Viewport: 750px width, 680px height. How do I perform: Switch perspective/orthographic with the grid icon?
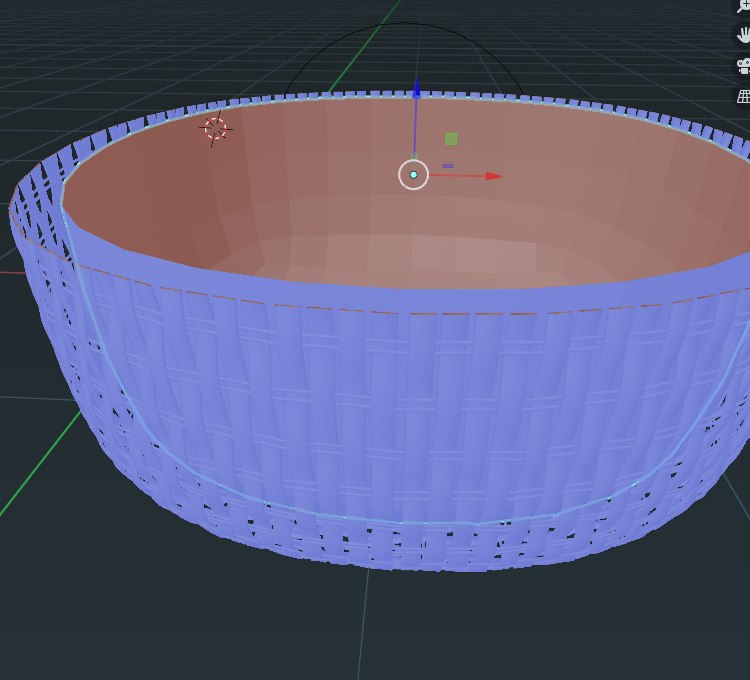click(743, 97)
